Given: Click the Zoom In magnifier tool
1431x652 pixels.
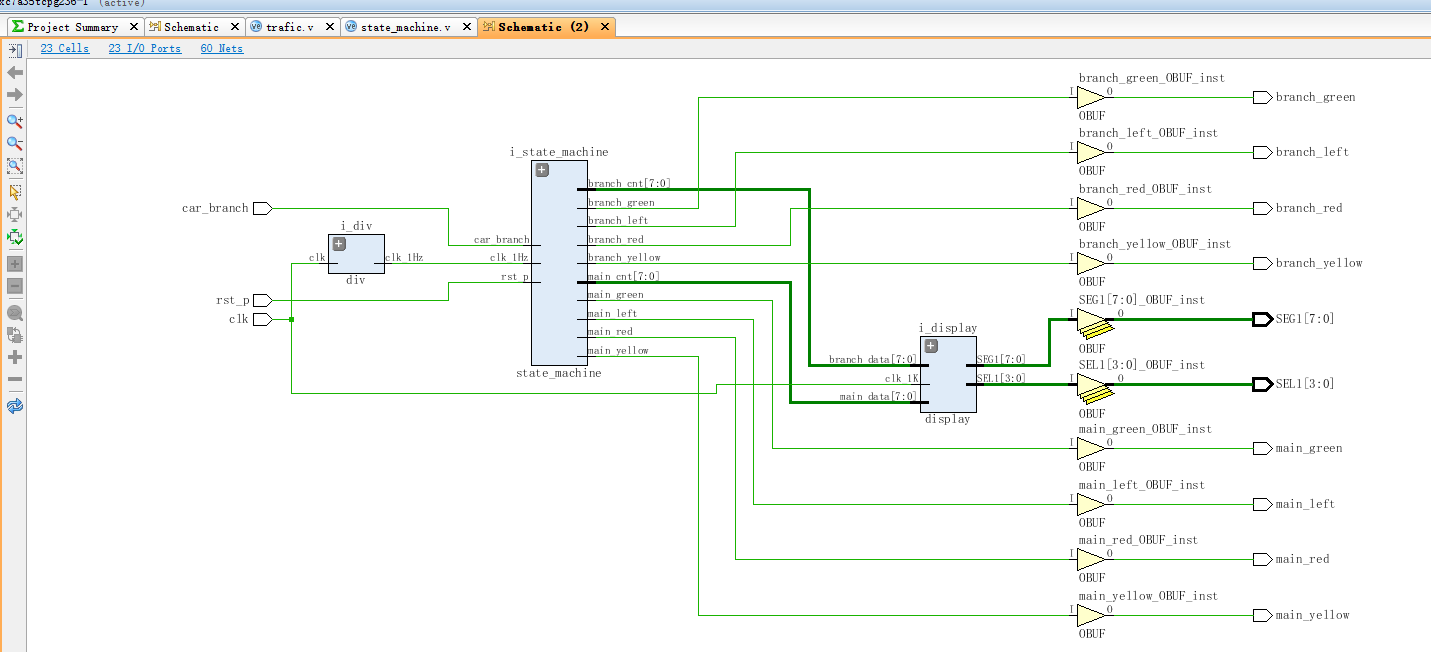Looking at the screenshot, I should (x=15, y=121).
